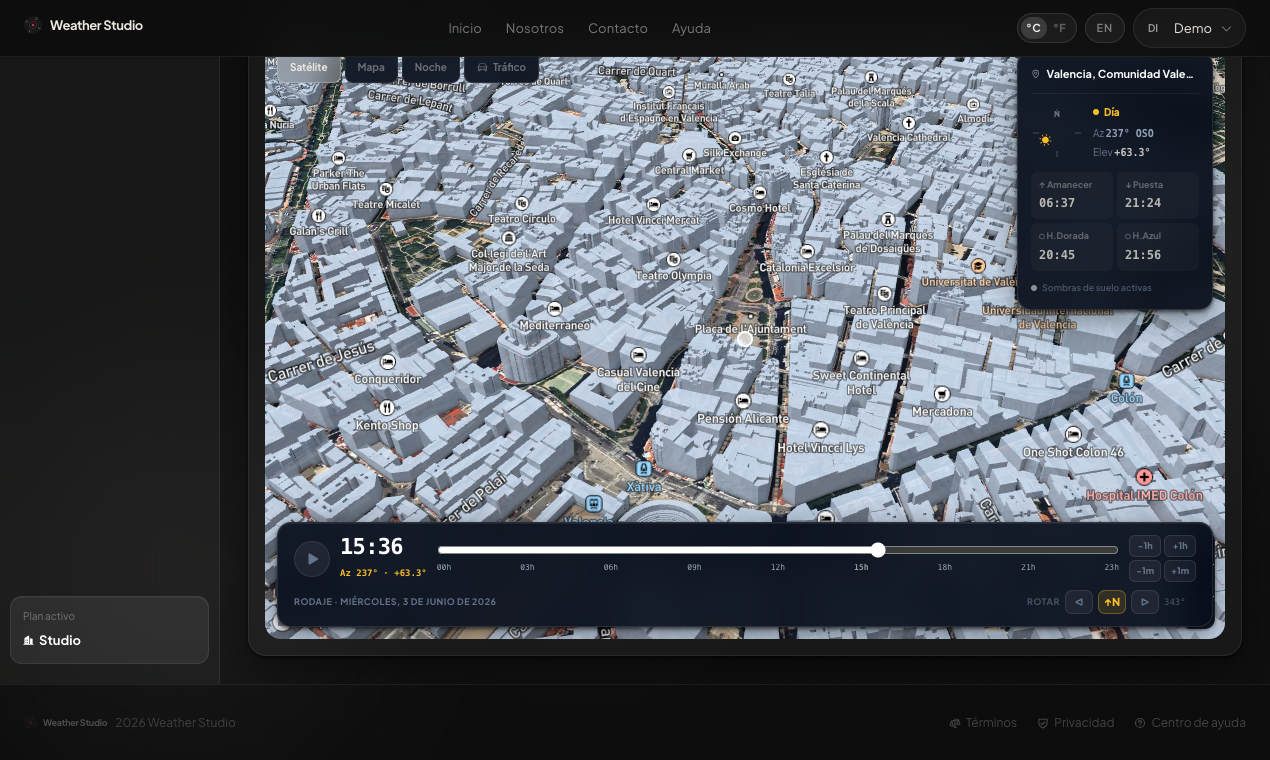
Task: Click the Plaça de l'Ajuntament location marker
Action: tap(745, 339)
